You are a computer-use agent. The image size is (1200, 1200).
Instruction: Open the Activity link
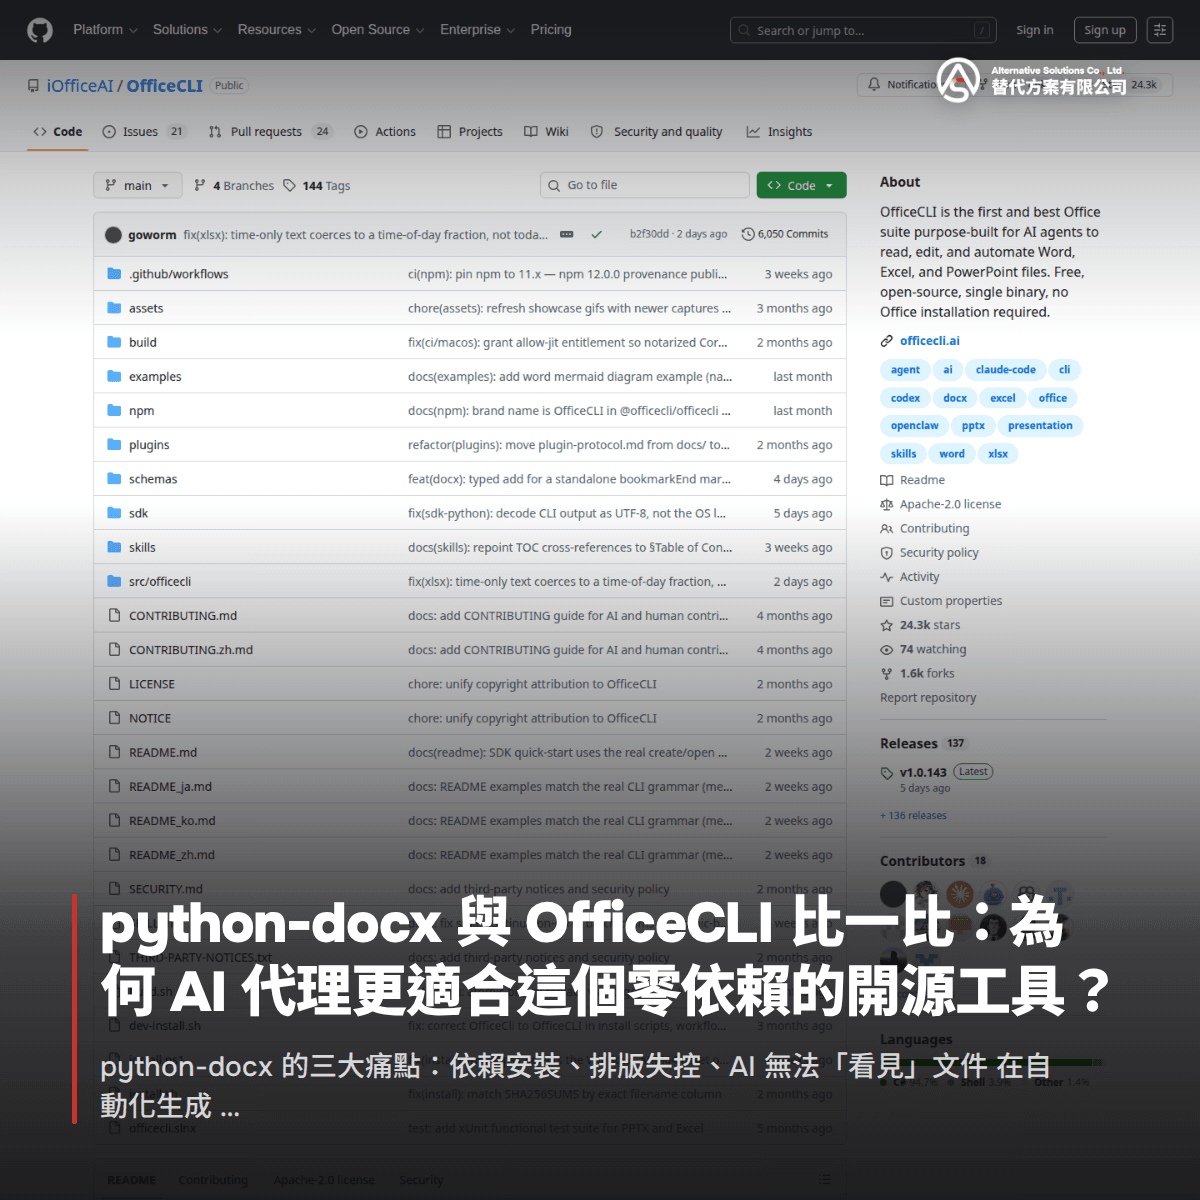(x=909, y=577)
